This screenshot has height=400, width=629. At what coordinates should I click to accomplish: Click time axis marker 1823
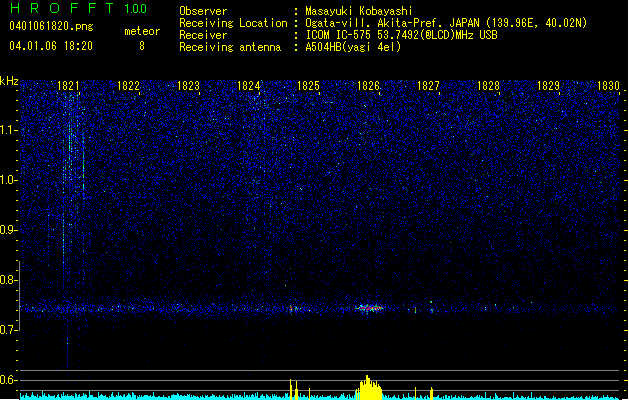pyautogui.click(x=188, y=86)
